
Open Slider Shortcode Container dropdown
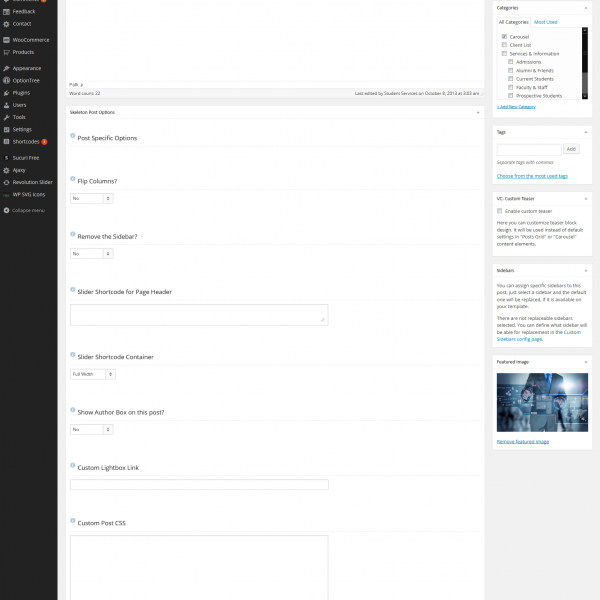(93, 374)
